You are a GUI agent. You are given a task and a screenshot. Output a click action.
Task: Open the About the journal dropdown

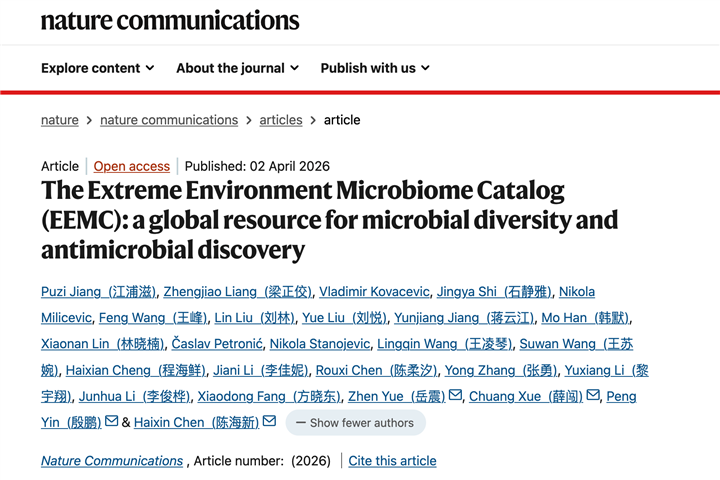click(238, 68)
